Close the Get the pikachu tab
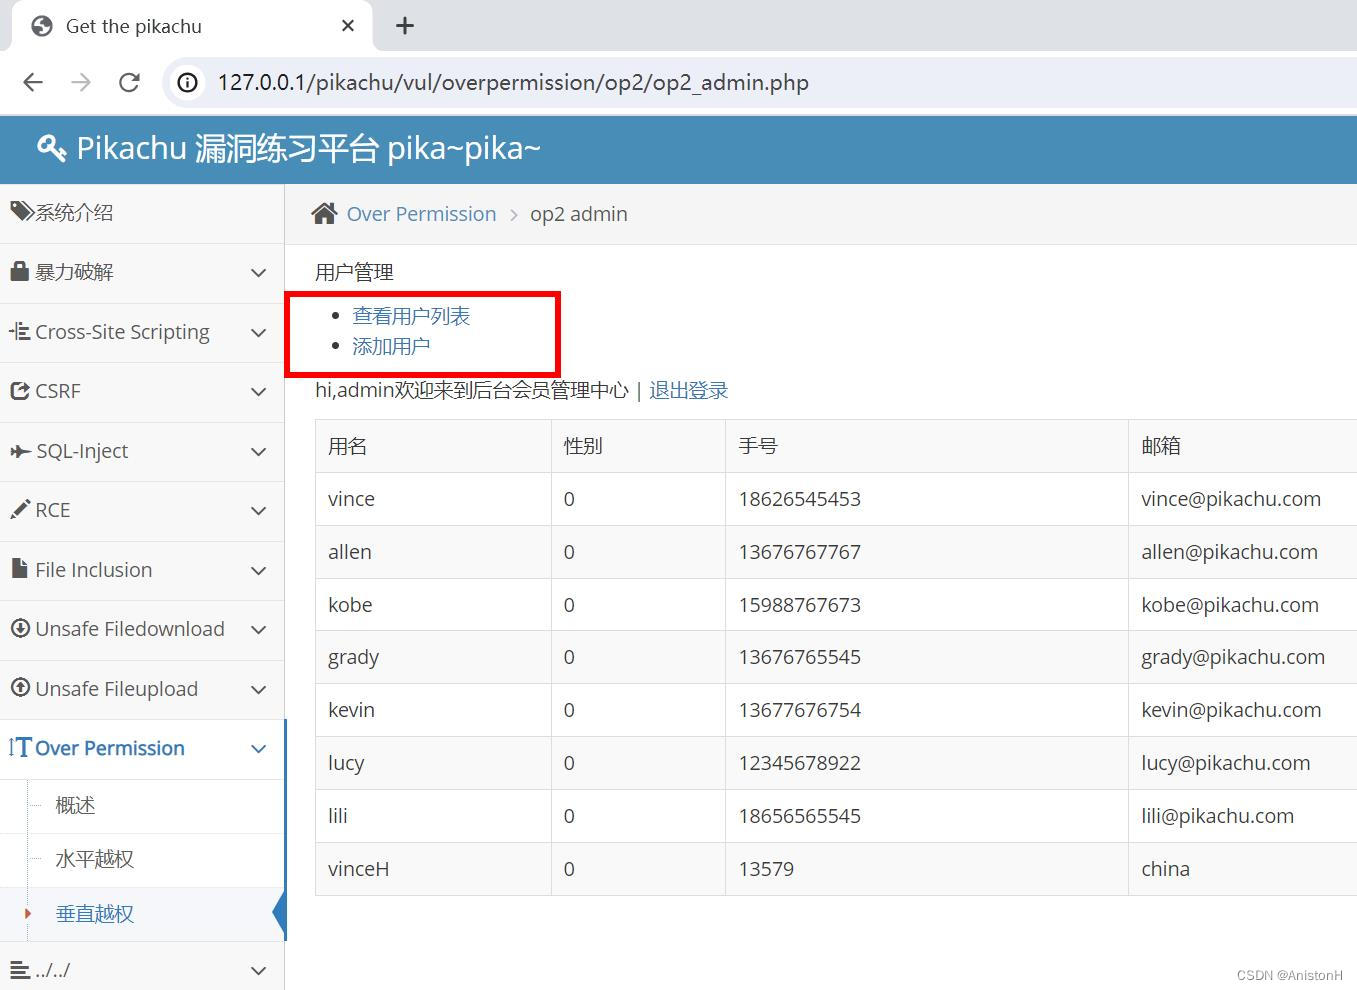 click(x=348, y=26)
